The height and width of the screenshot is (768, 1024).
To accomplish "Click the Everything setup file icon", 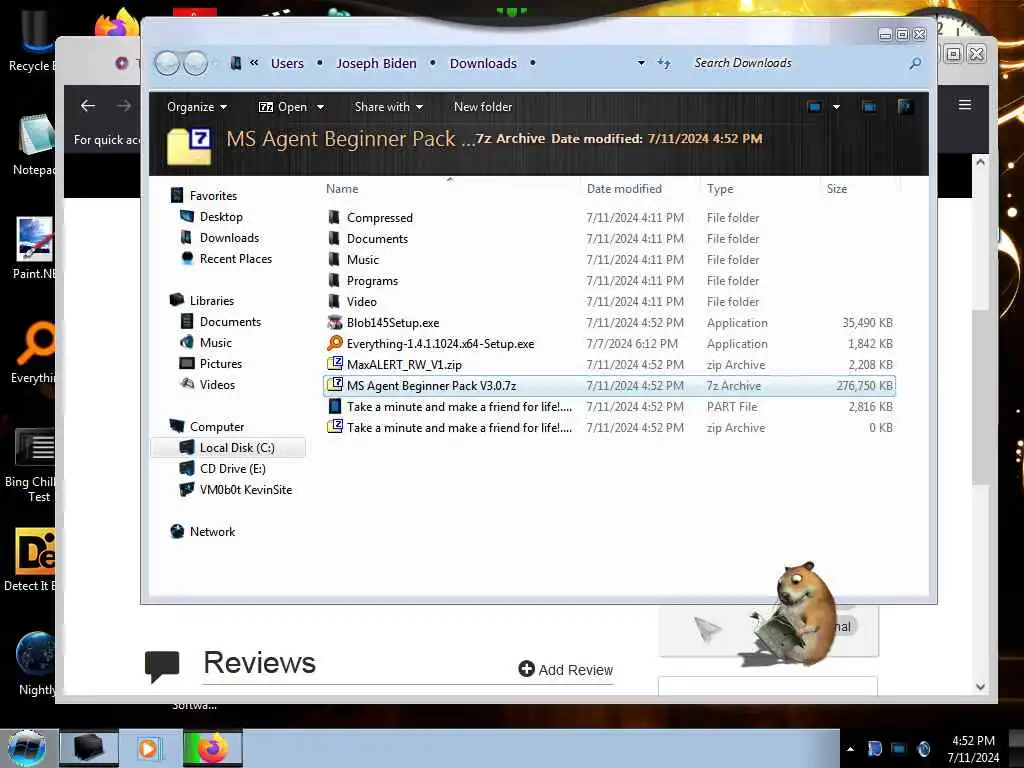I will point(334,343).
